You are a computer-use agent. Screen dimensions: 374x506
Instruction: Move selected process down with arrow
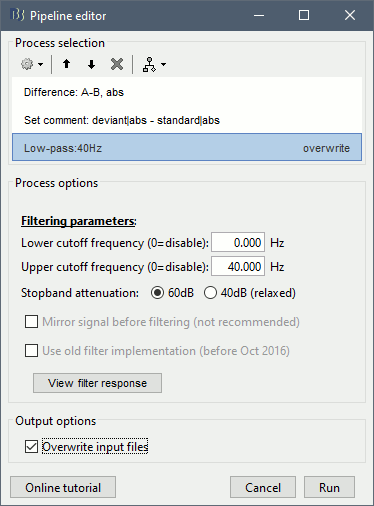[91, 64]
